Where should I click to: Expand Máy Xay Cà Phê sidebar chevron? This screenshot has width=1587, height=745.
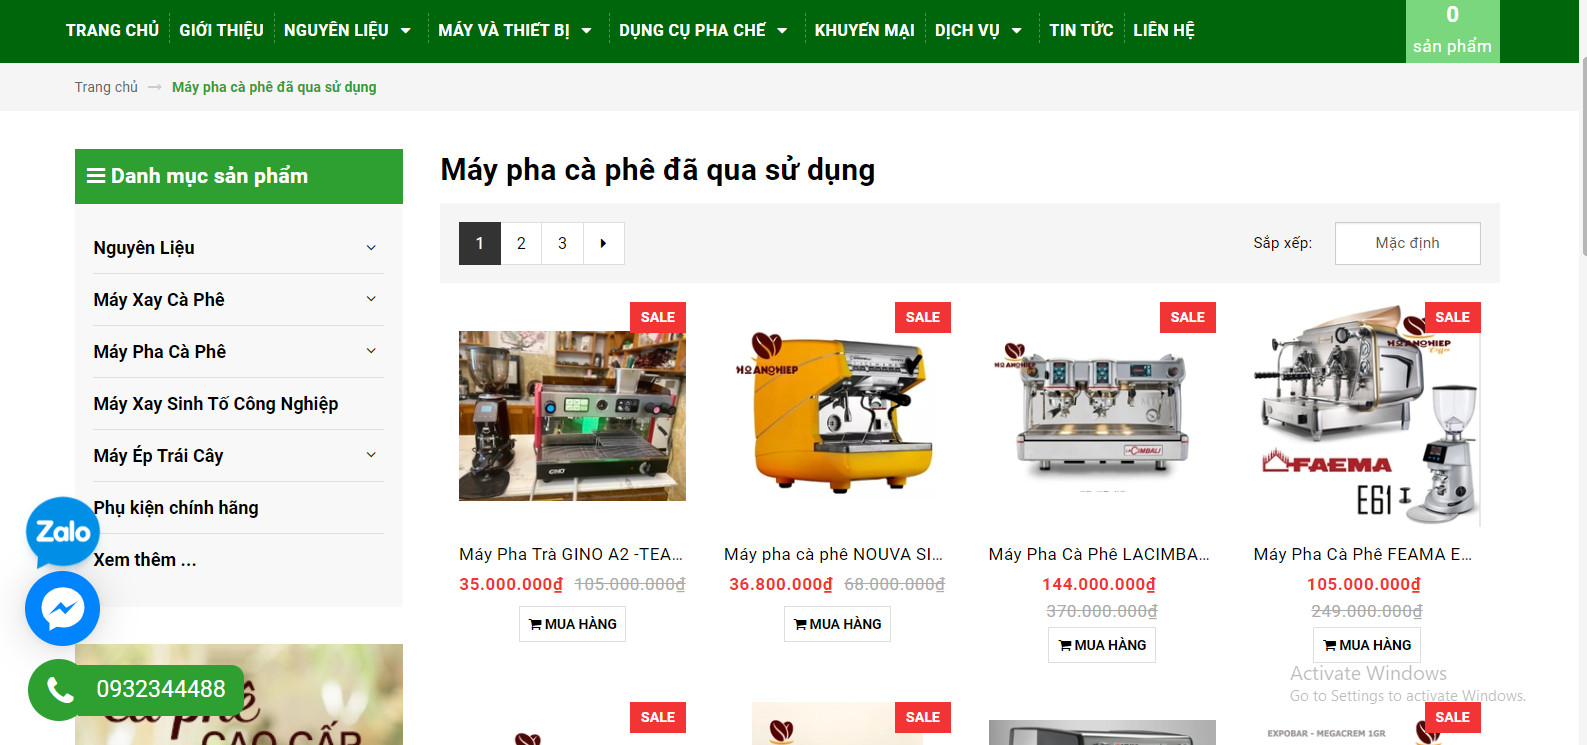click(x=371, y=299)
